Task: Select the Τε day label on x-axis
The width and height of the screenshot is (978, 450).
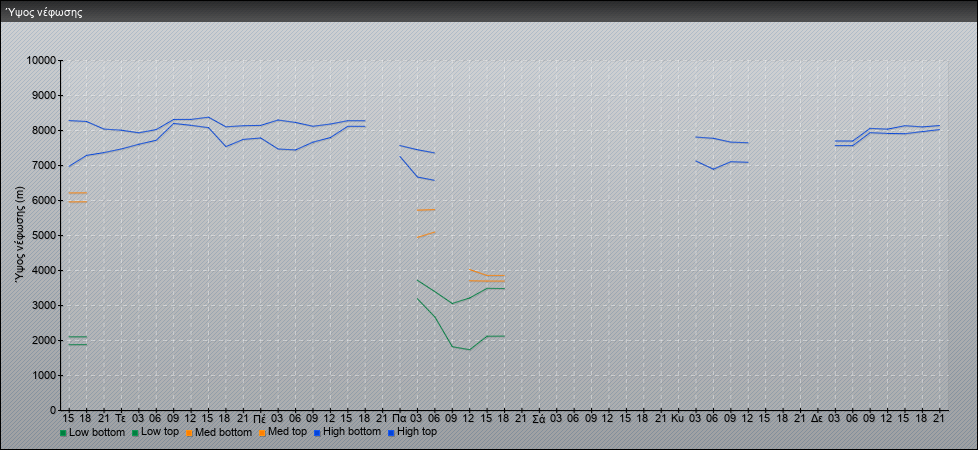Action: point(121,419)
